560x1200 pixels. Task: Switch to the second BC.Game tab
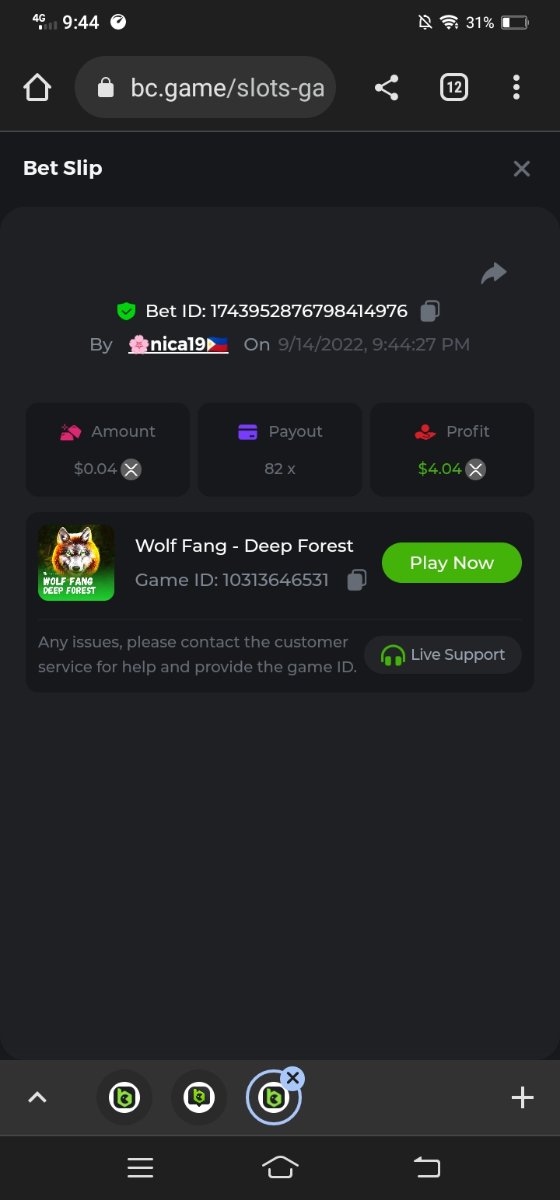pyautogui.click(x=199, y=1098)
